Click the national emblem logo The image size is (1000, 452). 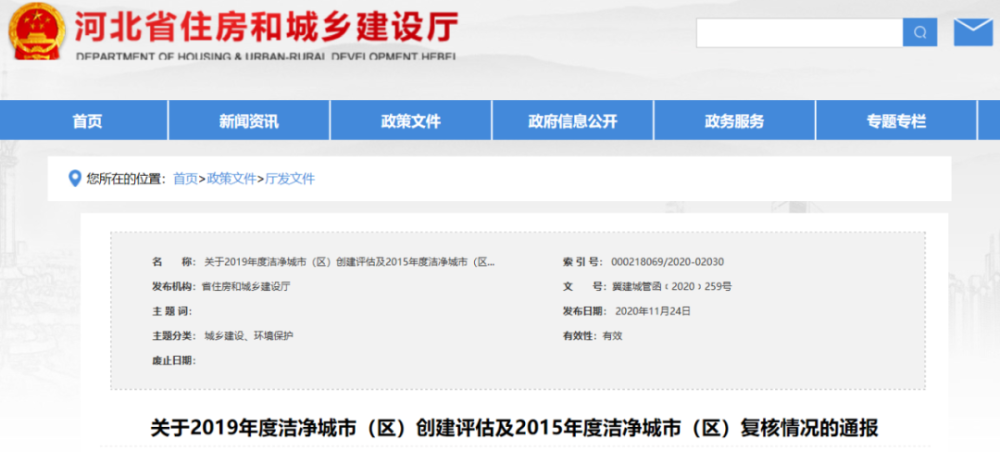[37, 31]
